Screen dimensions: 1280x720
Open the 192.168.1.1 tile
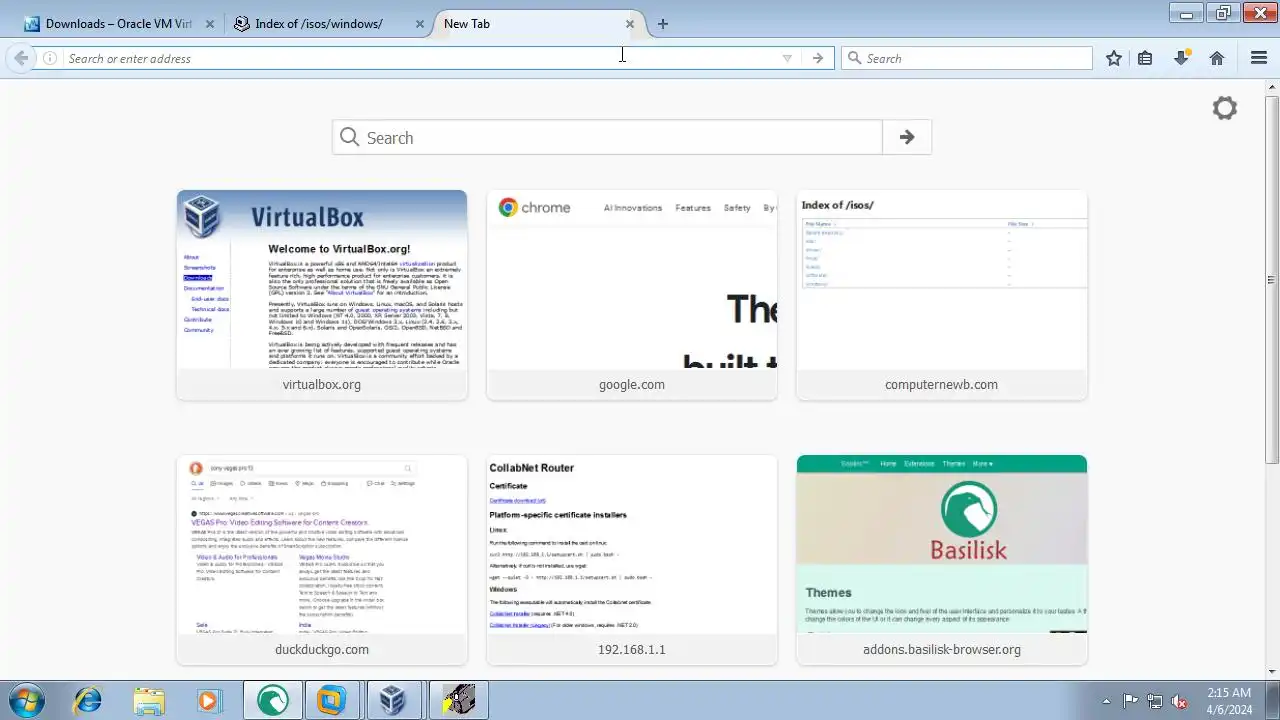(632, 560)
